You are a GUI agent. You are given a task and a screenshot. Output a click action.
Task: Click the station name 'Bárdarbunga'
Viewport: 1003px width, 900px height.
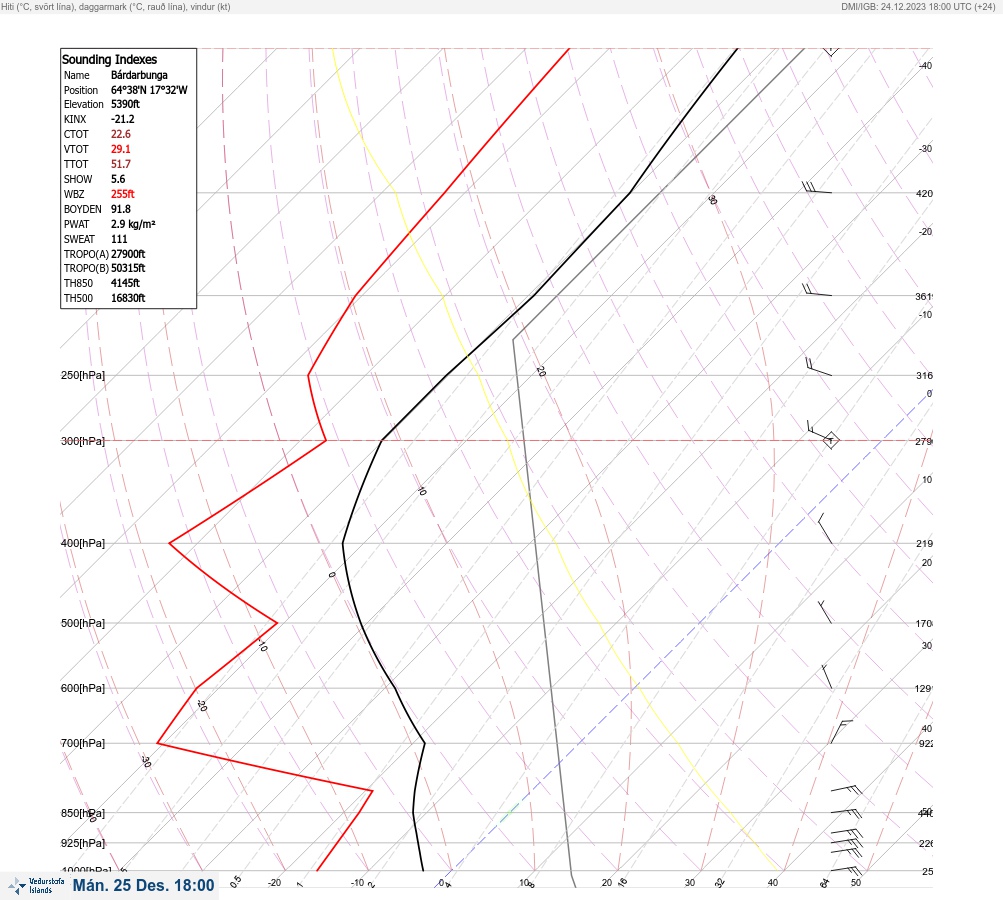(x=139, y=75)
